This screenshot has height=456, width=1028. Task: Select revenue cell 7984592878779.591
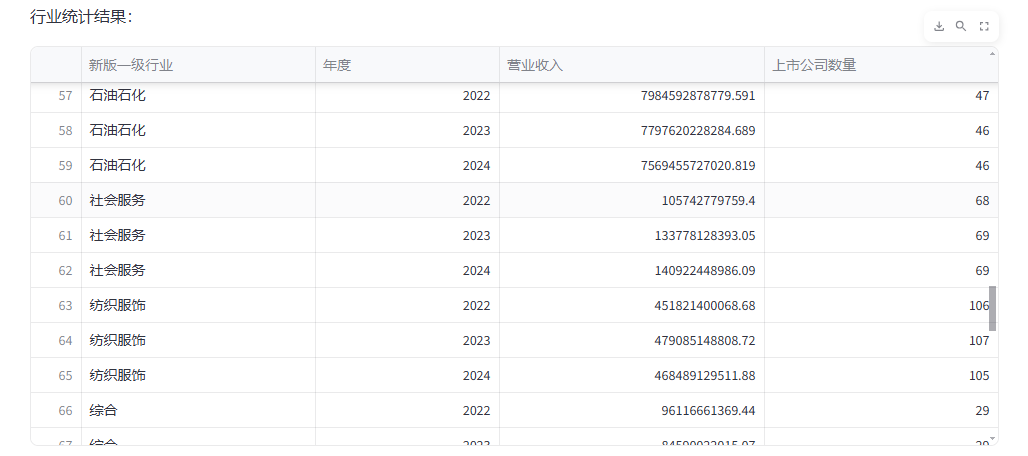point(632,96)
